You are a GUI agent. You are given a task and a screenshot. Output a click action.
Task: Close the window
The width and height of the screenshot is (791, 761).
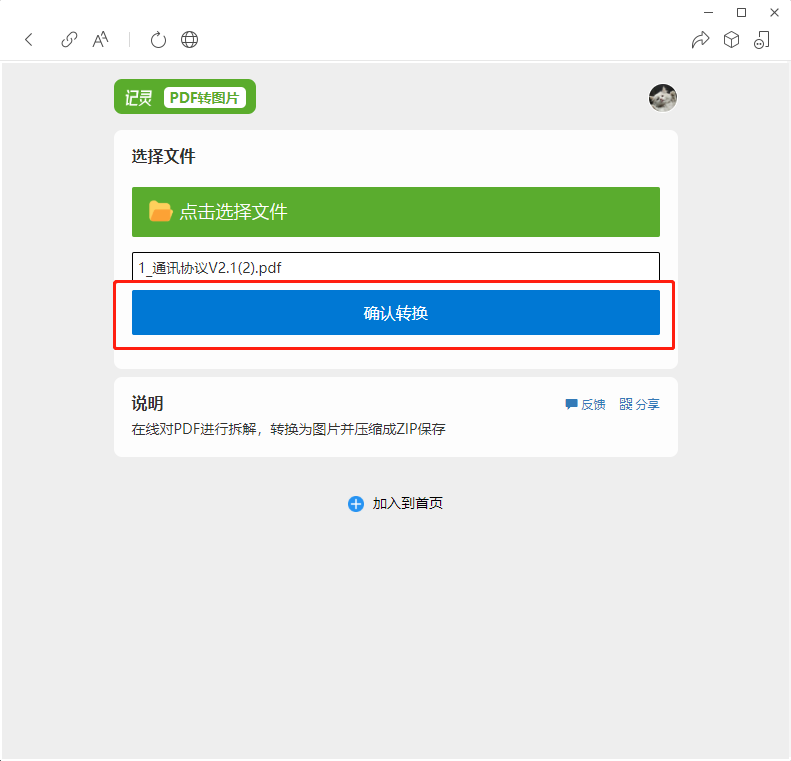774,13
